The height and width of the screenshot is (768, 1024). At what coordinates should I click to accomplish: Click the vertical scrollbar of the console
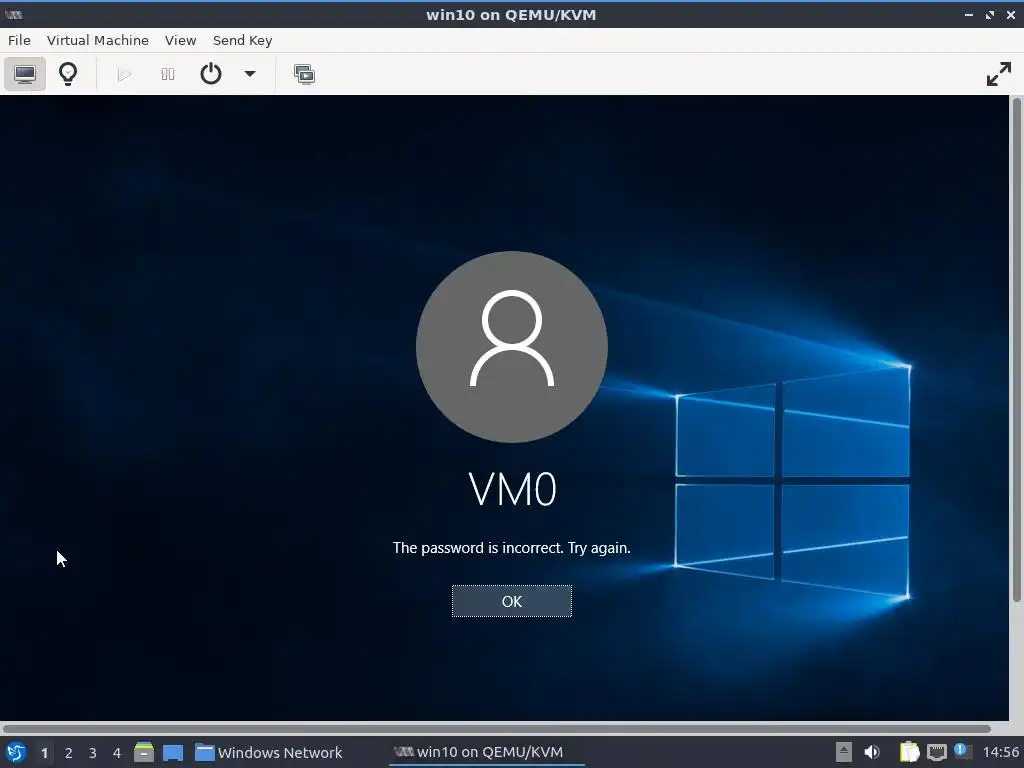[x=1017, y=349]
